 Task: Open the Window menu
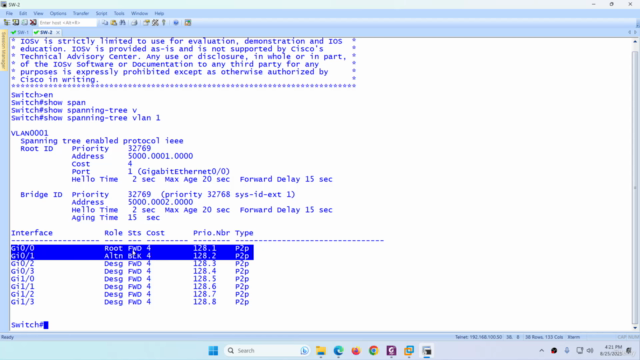(x=140, y=13)
